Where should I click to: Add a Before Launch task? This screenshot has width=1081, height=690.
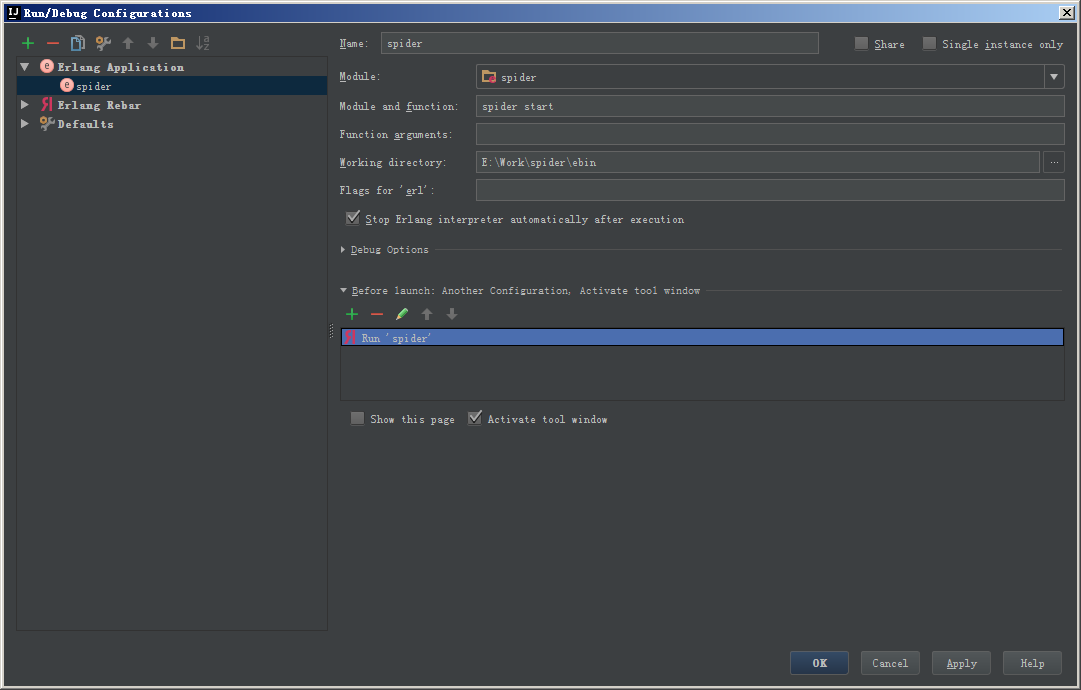351,314
